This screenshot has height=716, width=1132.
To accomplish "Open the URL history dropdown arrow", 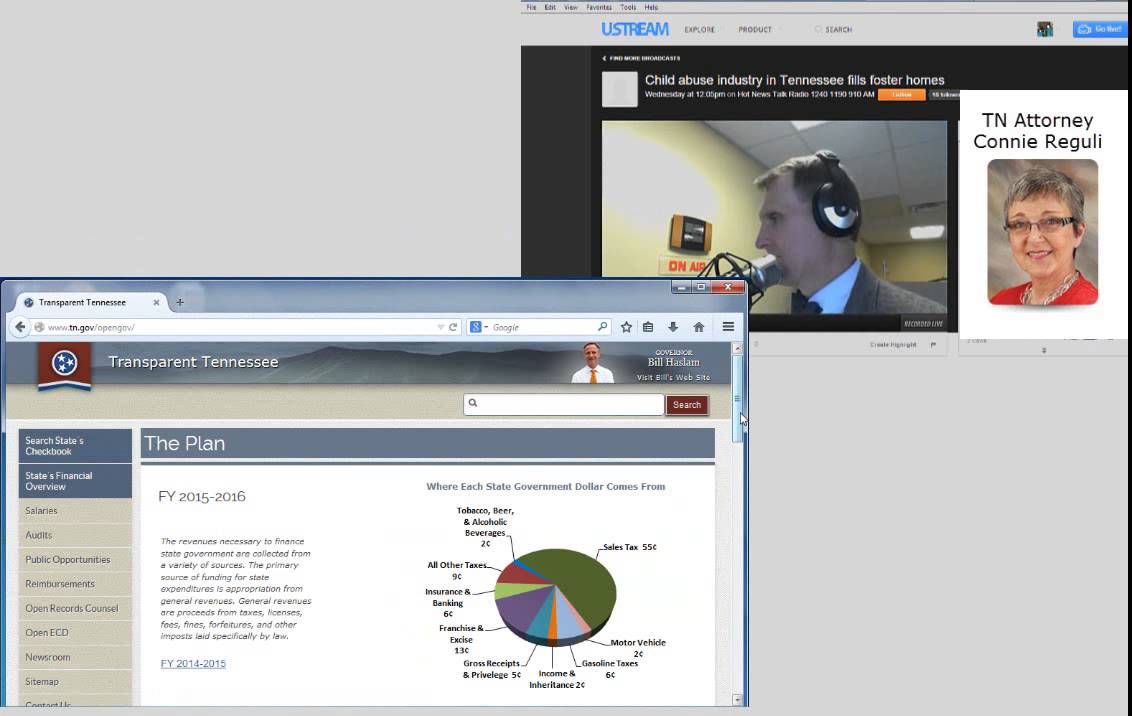I will [x=440, y=327].
